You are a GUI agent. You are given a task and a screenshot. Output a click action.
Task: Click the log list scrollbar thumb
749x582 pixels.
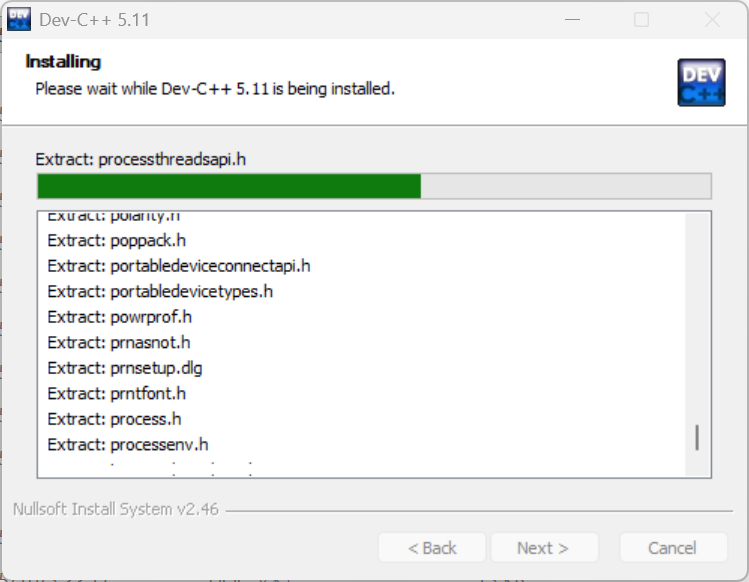697,437
